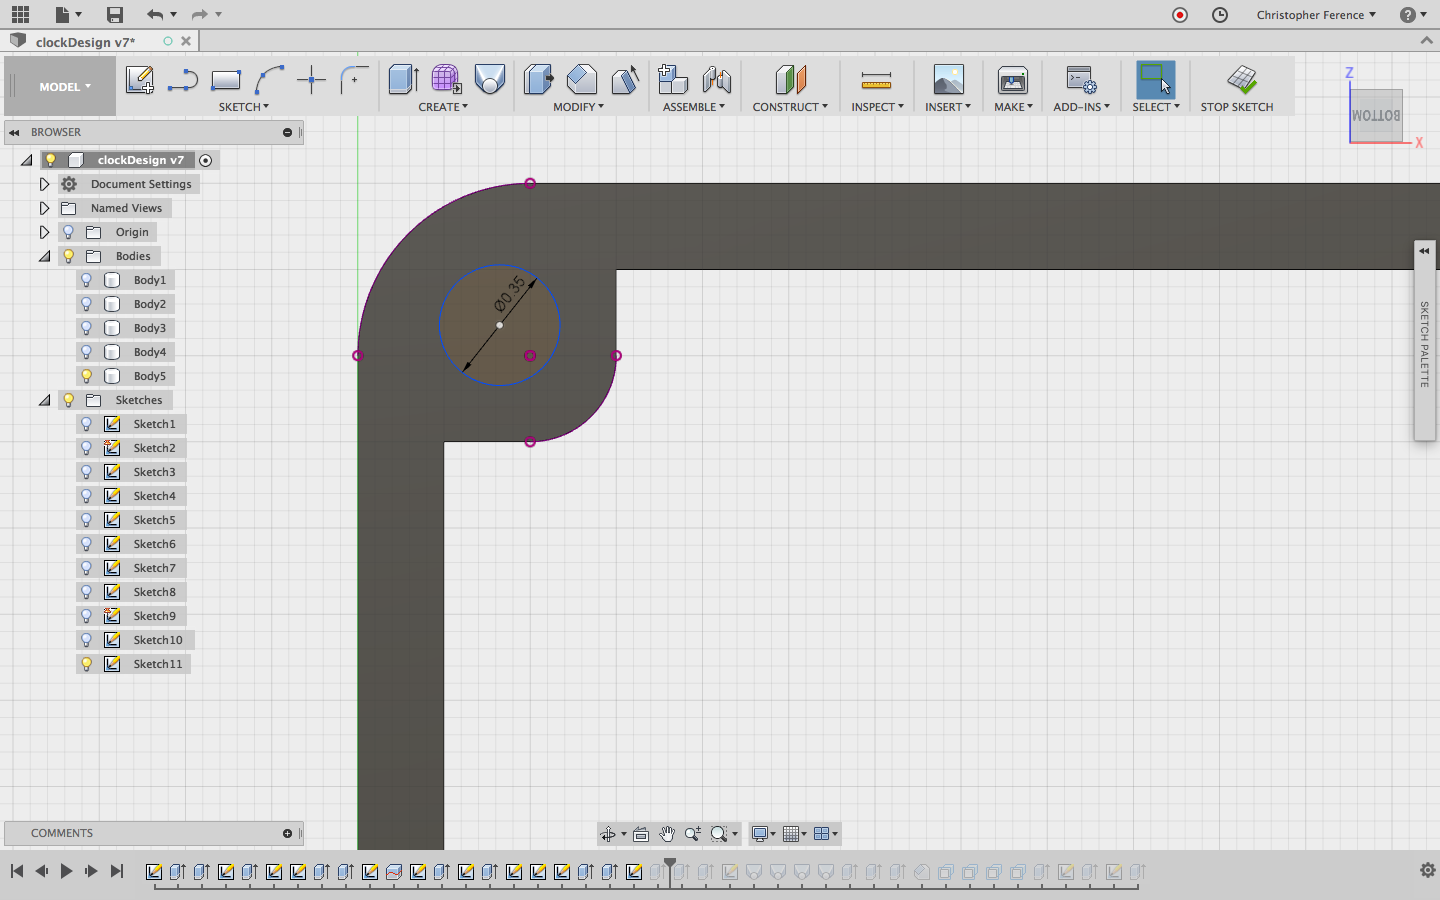Click the Create Sketch icon in toolbar
Screen dimensions: 1440x900
[x=139, y=80]
